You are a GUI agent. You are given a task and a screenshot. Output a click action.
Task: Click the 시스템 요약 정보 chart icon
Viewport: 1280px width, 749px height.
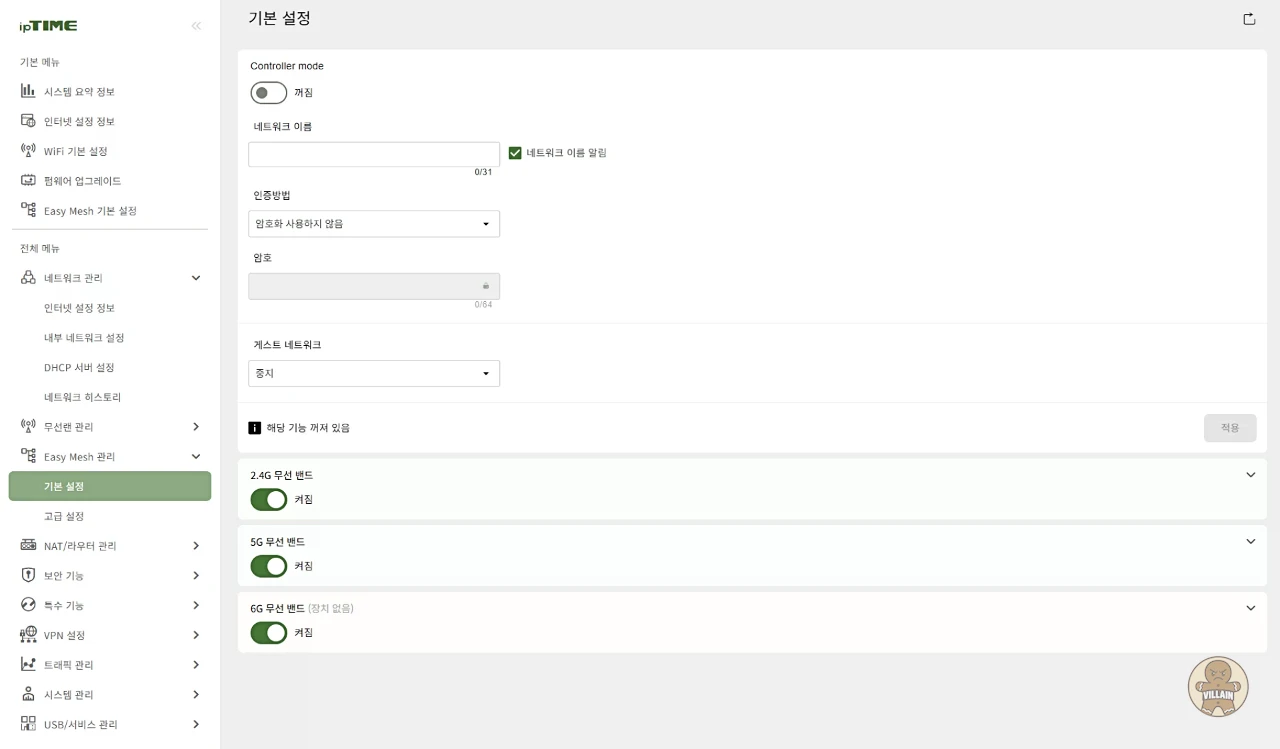28,91
